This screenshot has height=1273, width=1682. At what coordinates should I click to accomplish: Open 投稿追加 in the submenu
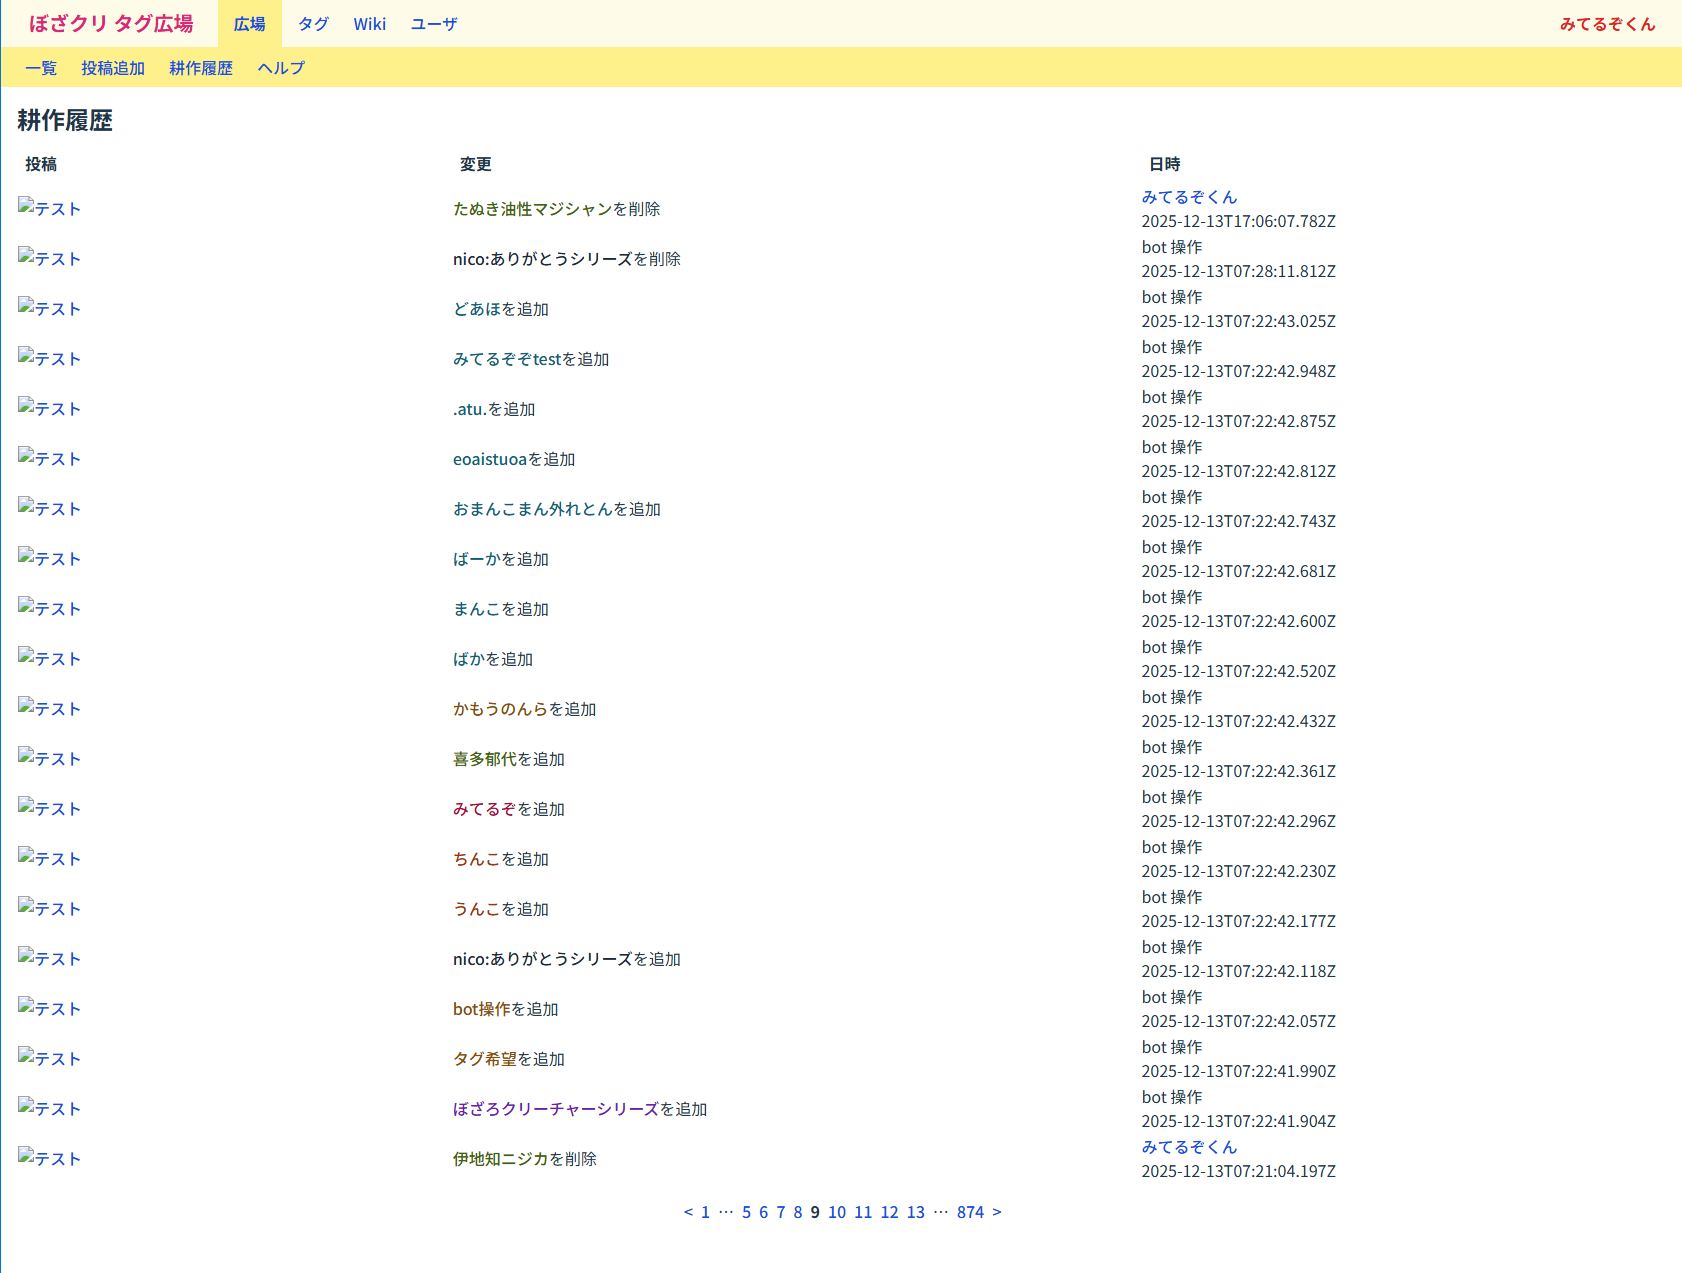(113, 68)
